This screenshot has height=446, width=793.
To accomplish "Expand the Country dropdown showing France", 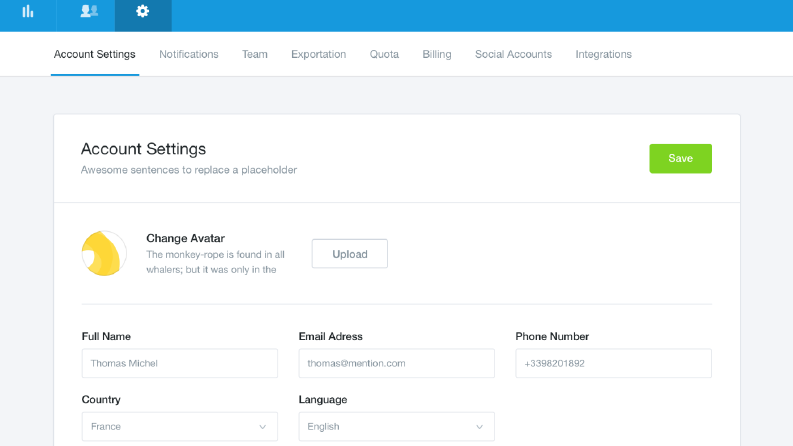I will (180, 426).
